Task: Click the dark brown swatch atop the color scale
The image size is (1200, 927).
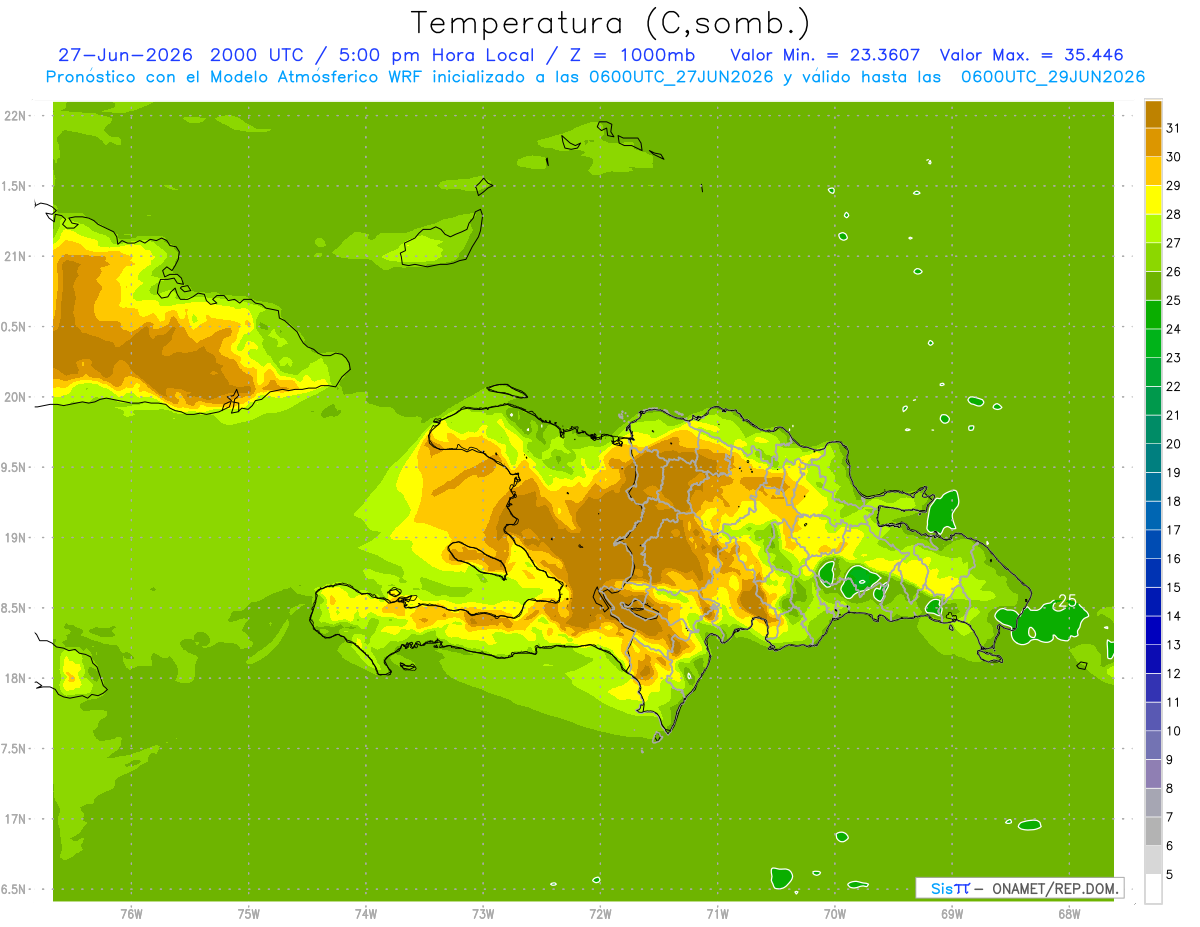Action: point(1153,114)
